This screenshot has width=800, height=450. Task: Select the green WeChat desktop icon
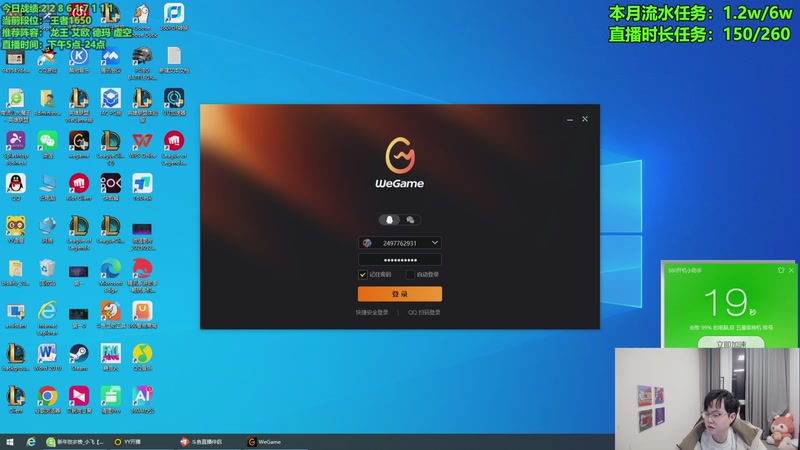[47, 144]
